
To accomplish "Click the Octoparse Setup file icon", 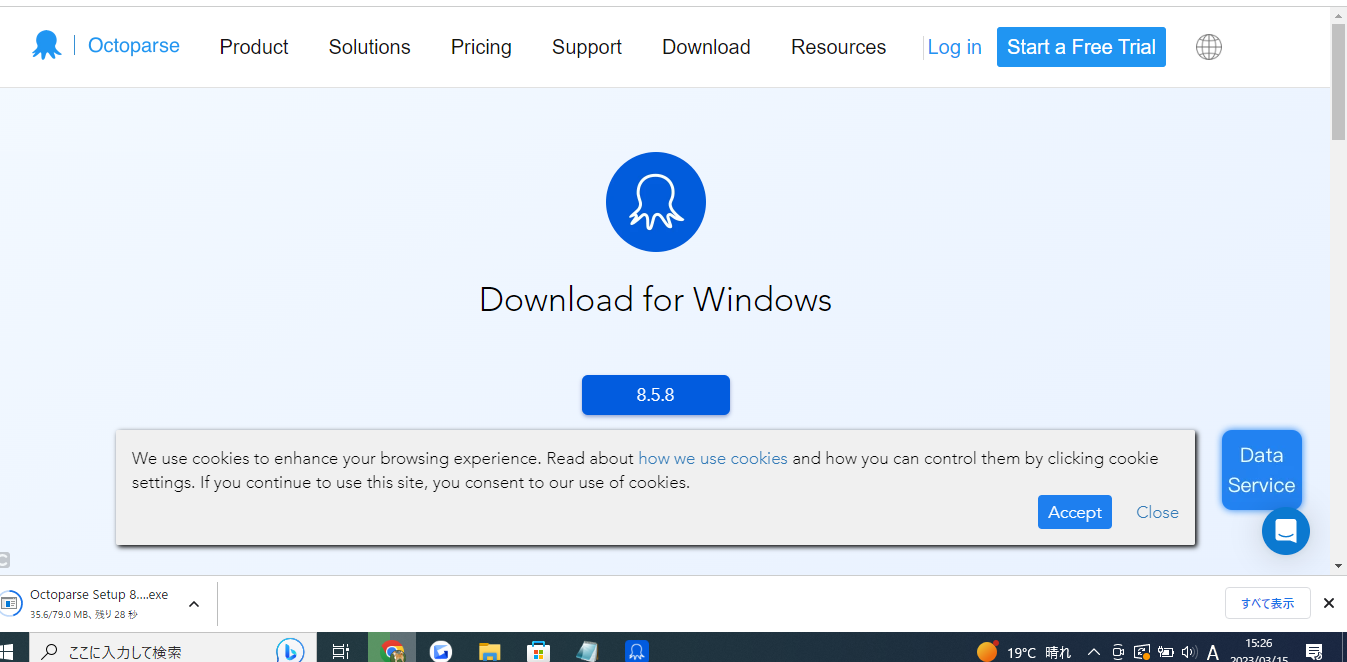I will click(11, 603).
